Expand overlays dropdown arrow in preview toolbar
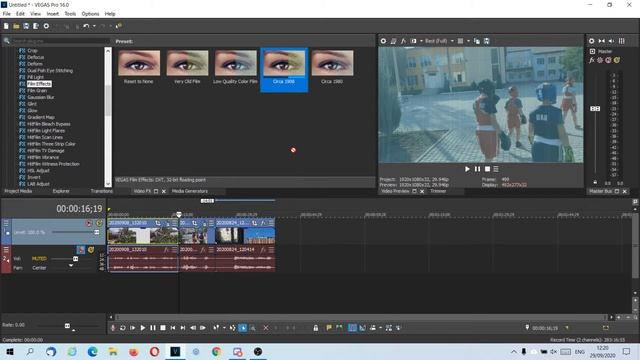 coord(468,41)
